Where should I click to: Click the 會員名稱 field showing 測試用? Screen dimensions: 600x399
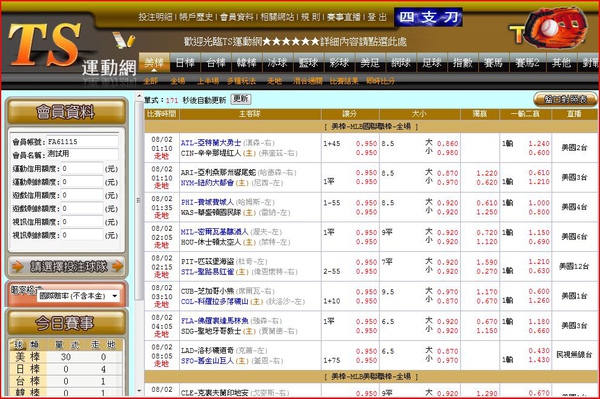pos(82,154)
